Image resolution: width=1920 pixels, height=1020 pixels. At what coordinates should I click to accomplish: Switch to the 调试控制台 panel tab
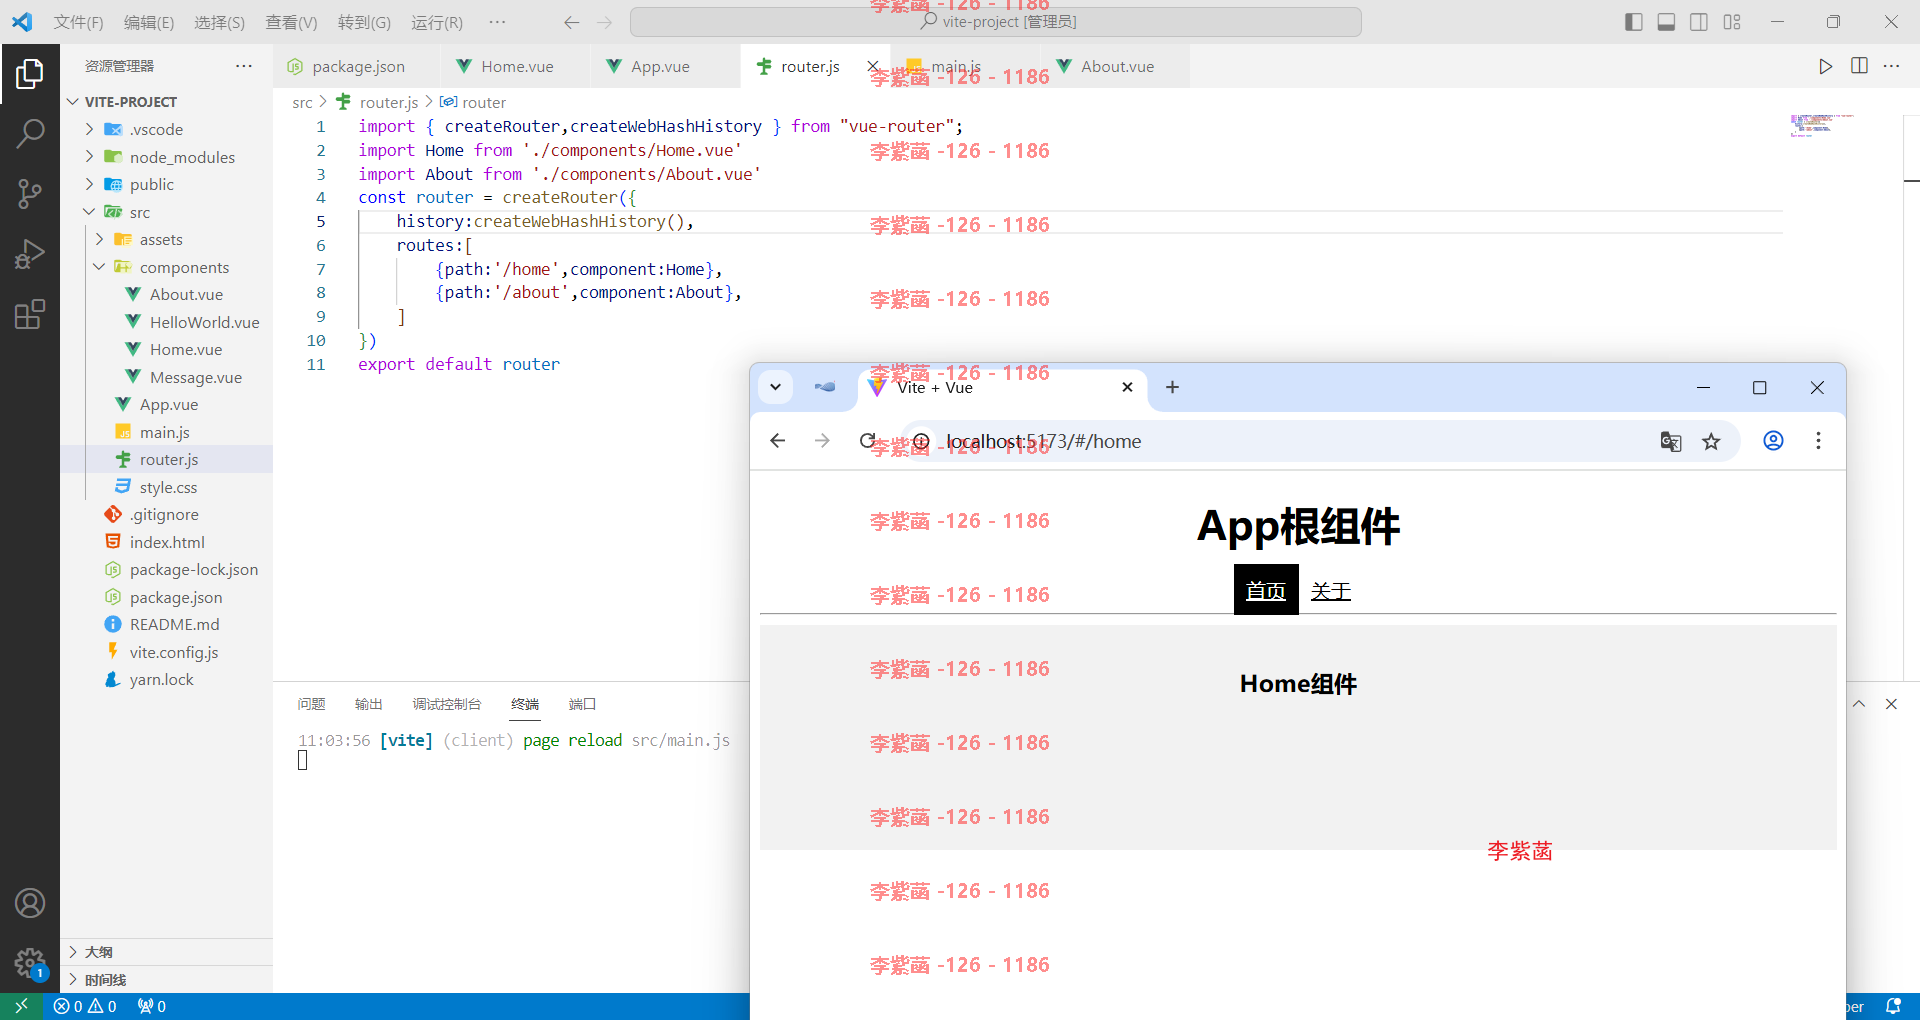447,704
